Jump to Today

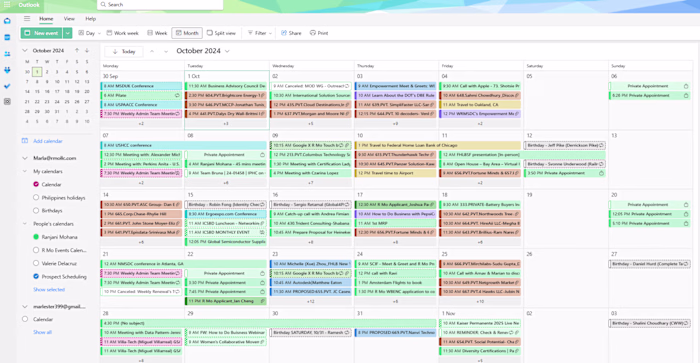(x=124, y=51)
